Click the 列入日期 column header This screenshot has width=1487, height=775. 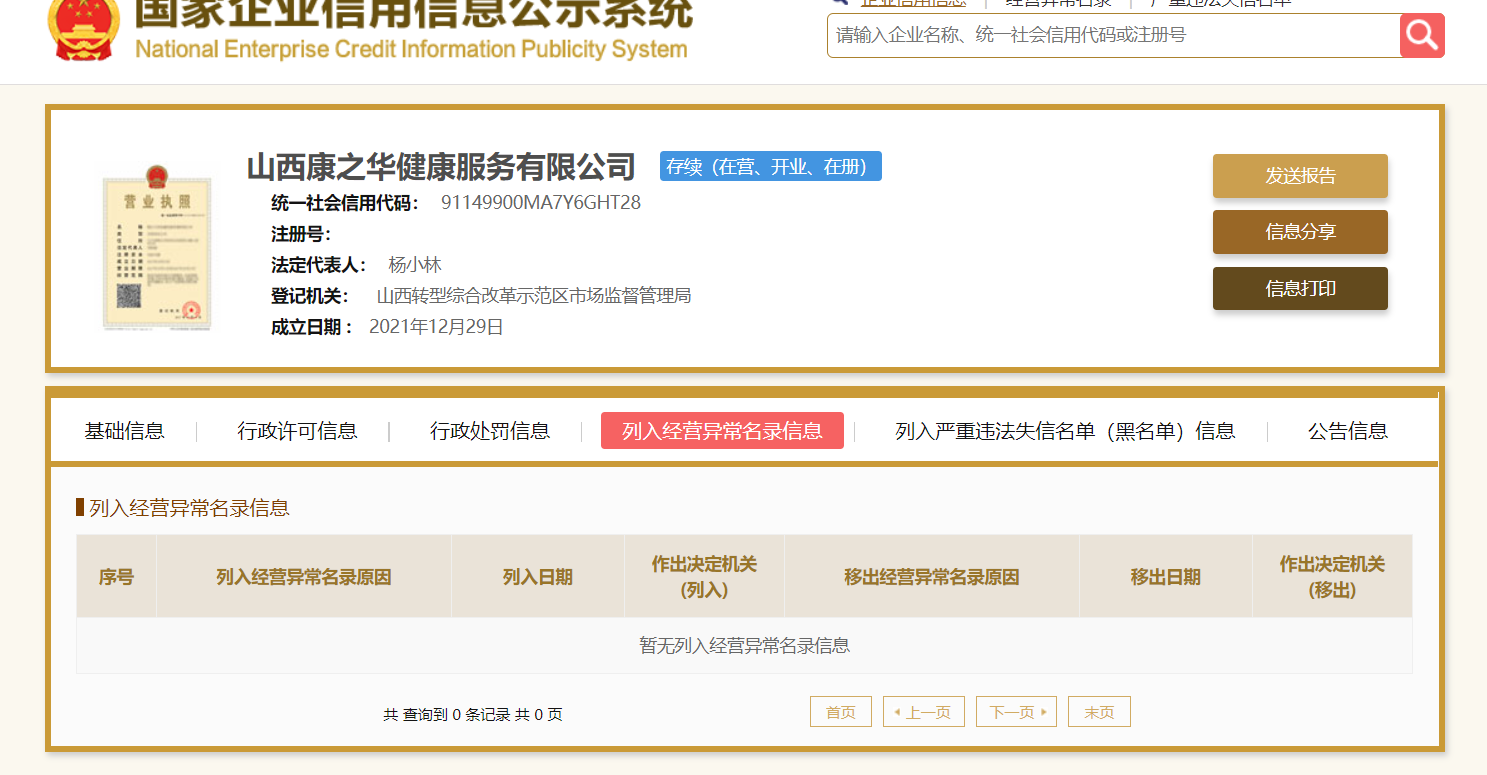click(x=538, y=577)
